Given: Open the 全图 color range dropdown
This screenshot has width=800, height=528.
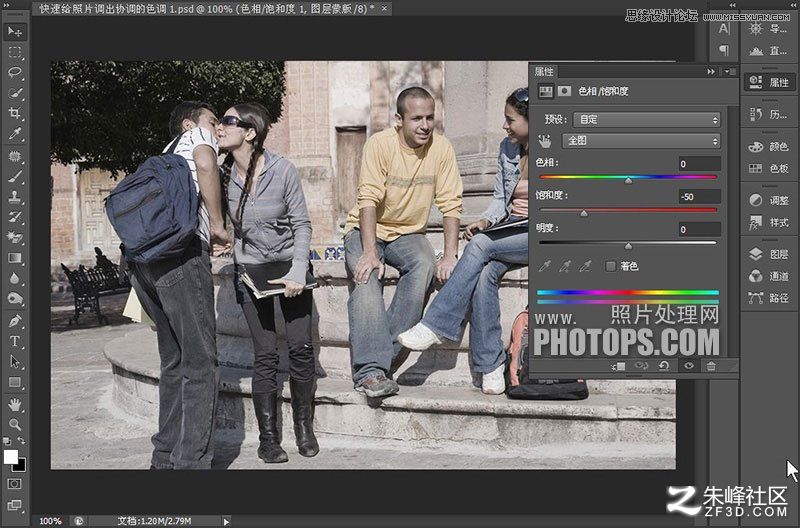Looking at the screenshot, I should [641, 140].
